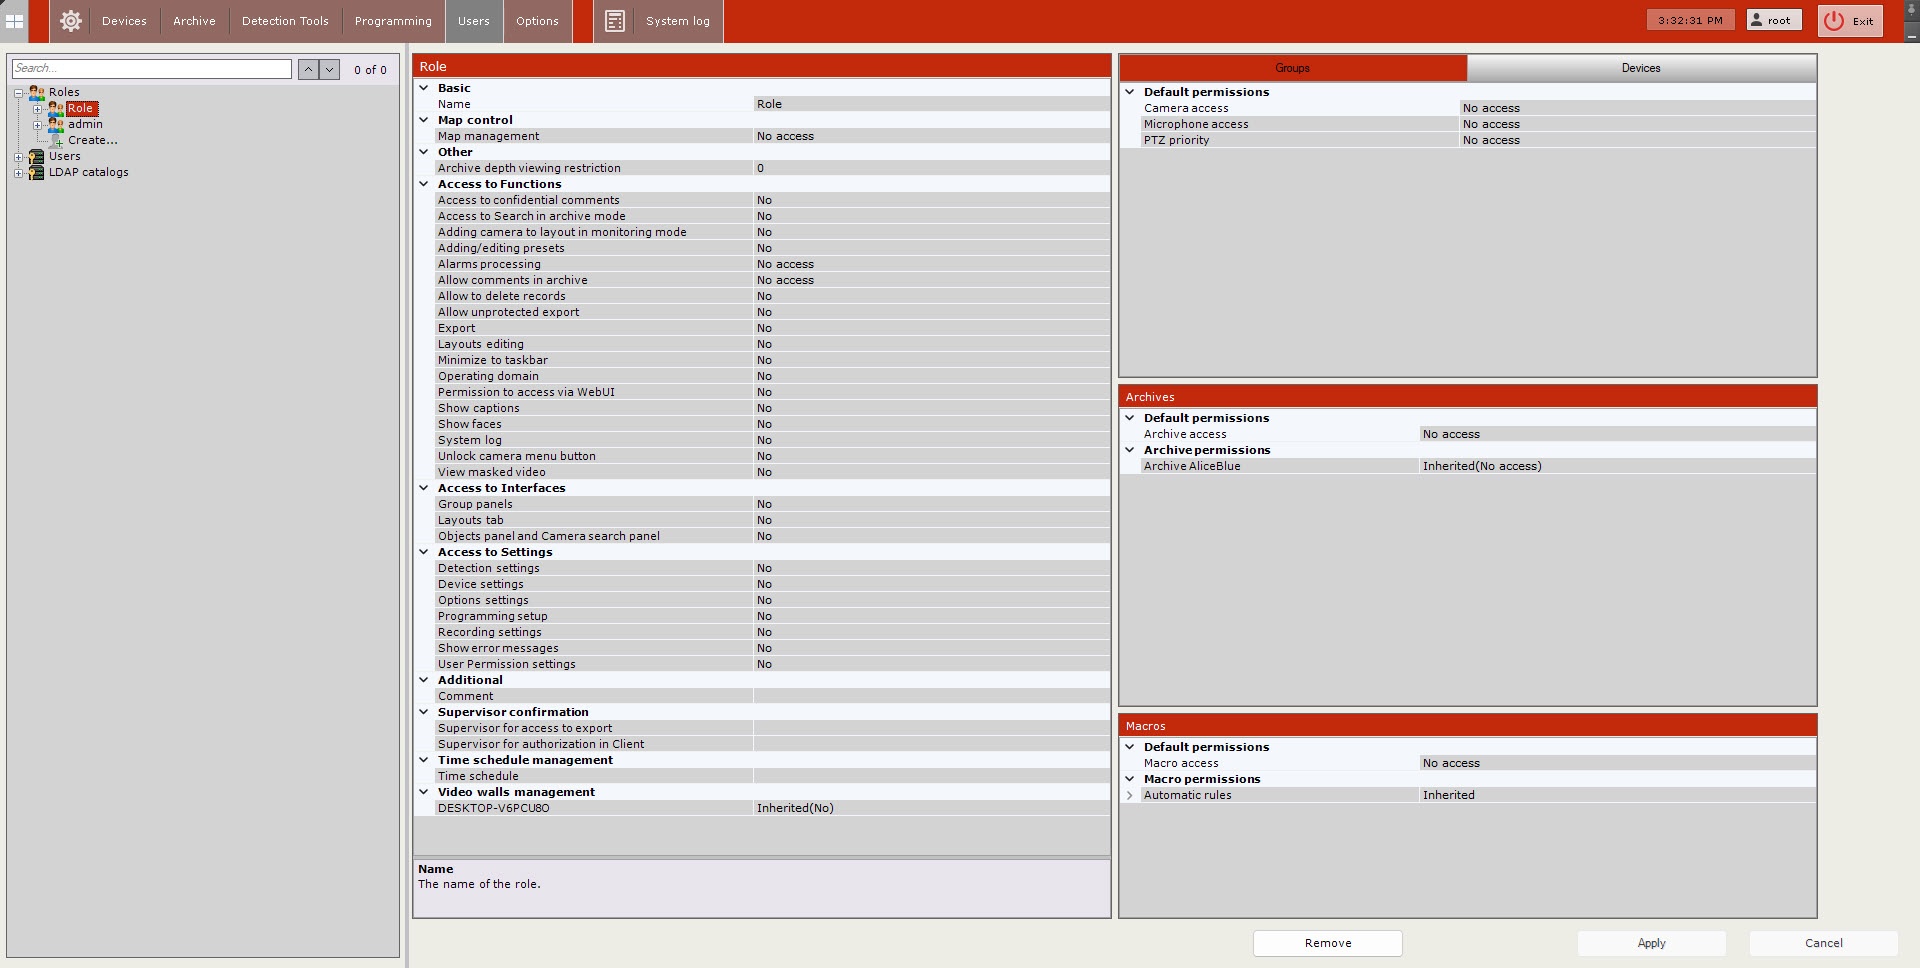Click the root user profile icon
Image resolution: width=1920 pixels, height=968 pixels.
(1757, 20)
